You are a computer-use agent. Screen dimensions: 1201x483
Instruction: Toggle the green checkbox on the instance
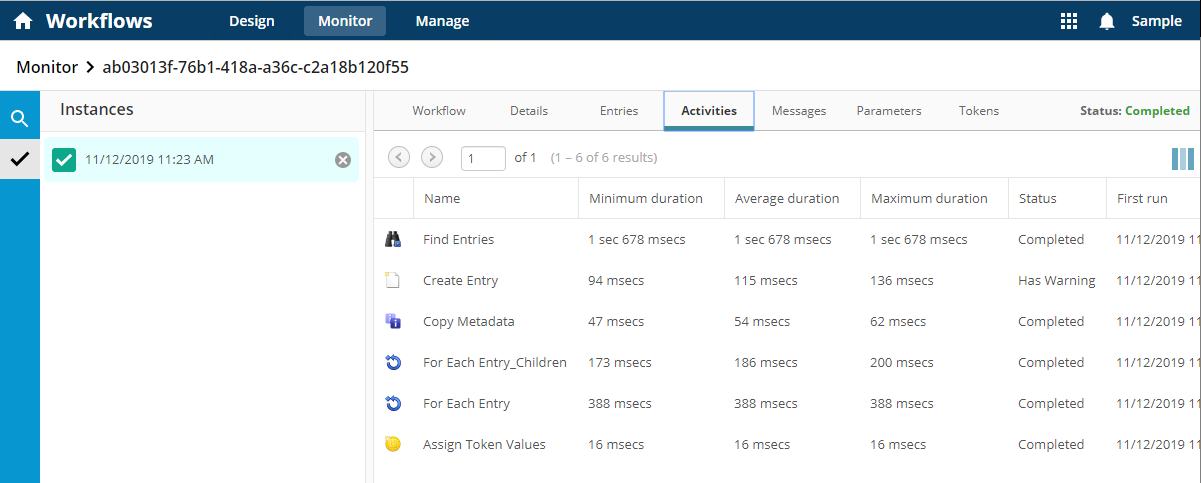[64, 159]
